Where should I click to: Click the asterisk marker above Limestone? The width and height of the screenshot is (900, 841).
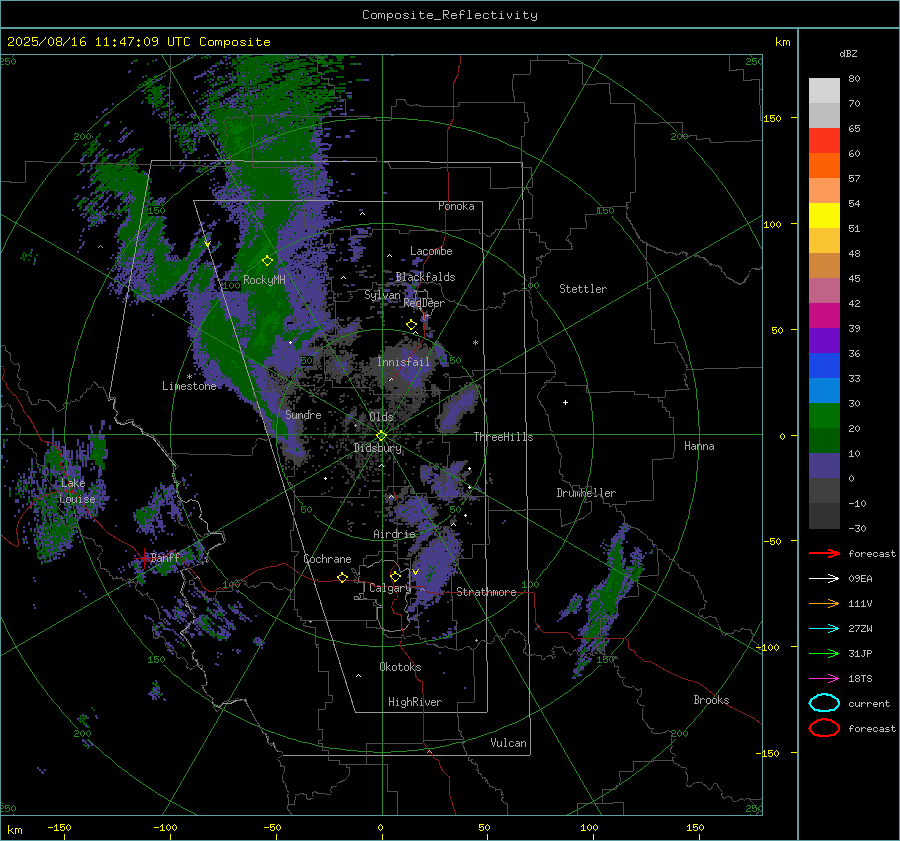coord(189,377)
